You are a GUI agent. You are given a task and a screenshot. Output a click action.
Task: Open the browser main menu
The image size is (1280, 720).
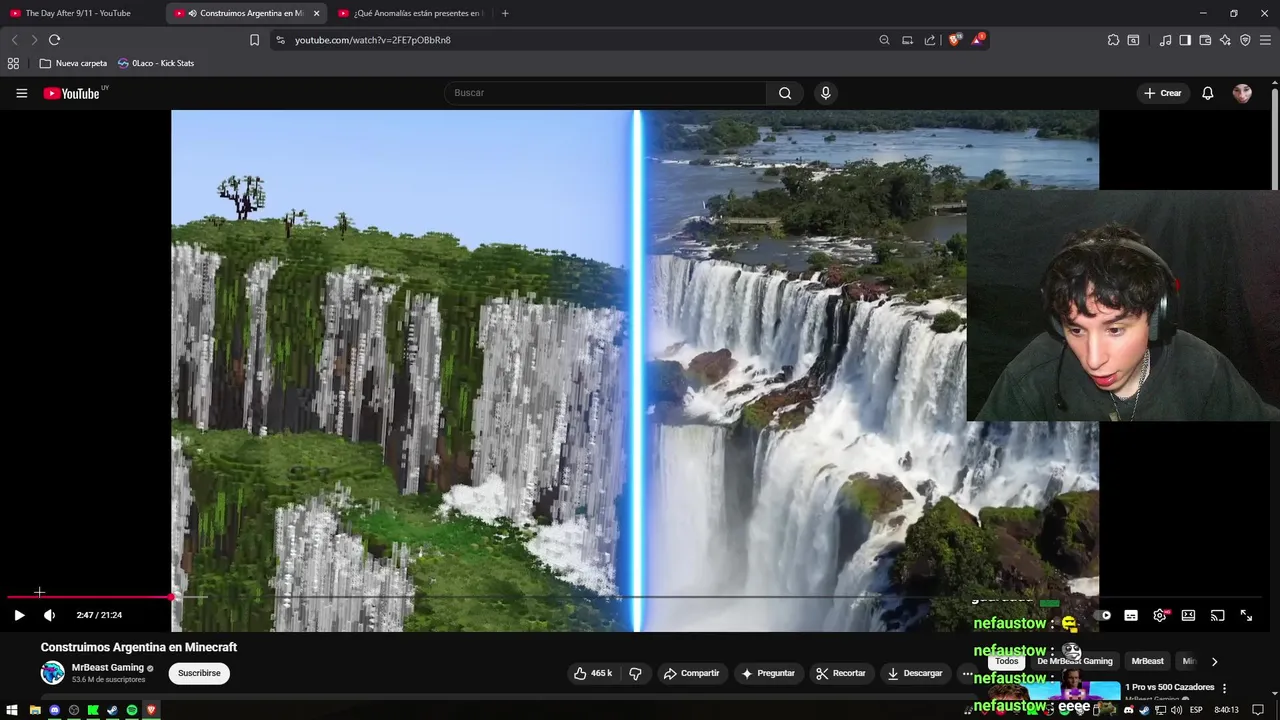point(1266,40)
